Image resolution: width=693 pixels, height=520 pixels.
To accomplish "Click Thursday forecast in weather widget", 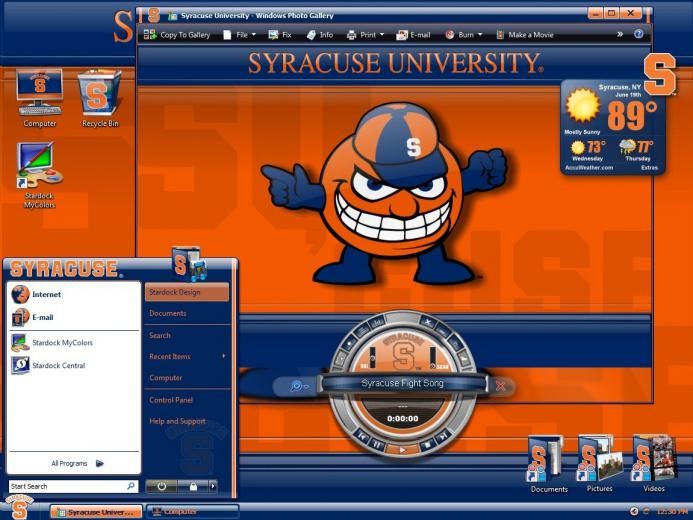I will coord(637,151).
